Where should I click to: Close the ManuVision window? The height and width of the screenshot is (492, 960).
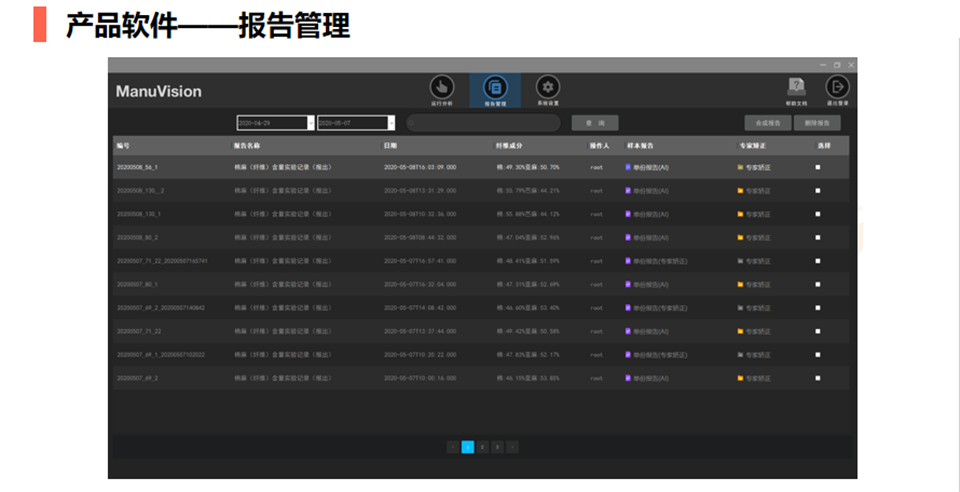click(851, 65)
